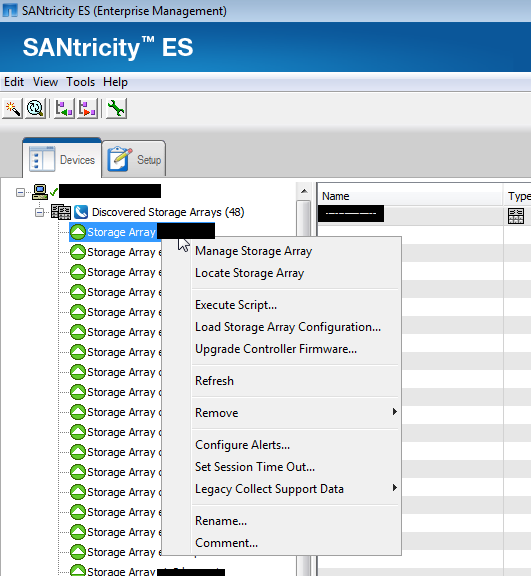Switch to the Devices tab
Screen dimensions: 531x576
[x=62, y=159]
